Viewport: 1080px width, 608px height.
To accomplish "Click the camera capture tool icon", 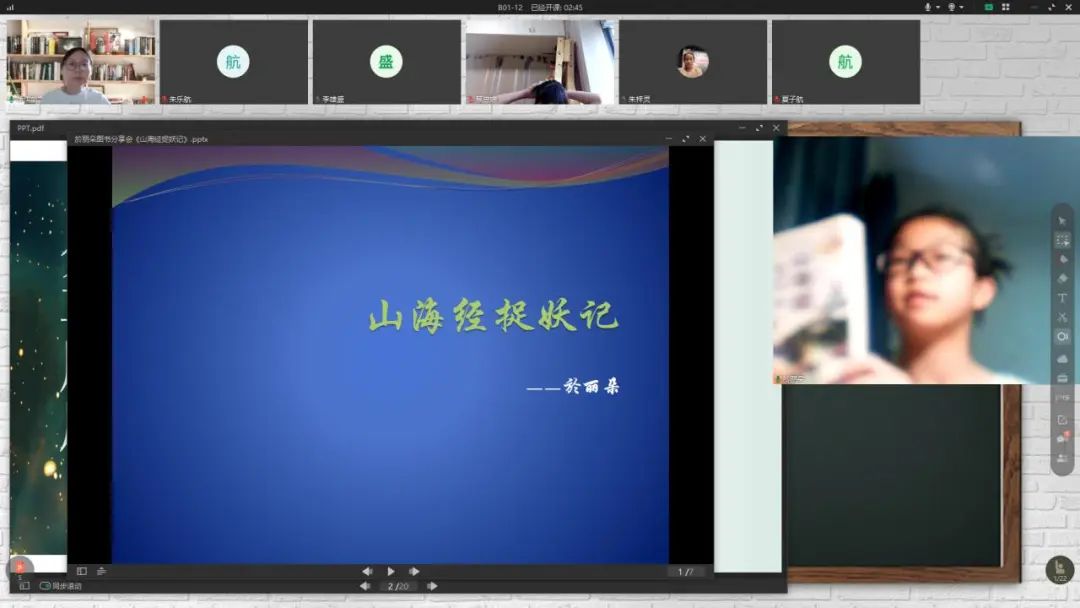I will coord(1062,337).
